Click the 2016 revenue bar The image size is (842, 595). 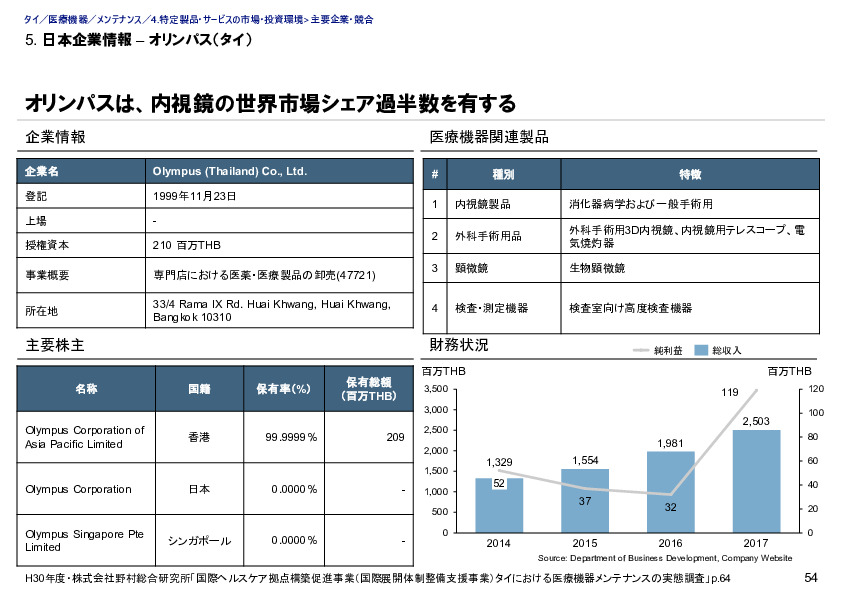(671, 492)
